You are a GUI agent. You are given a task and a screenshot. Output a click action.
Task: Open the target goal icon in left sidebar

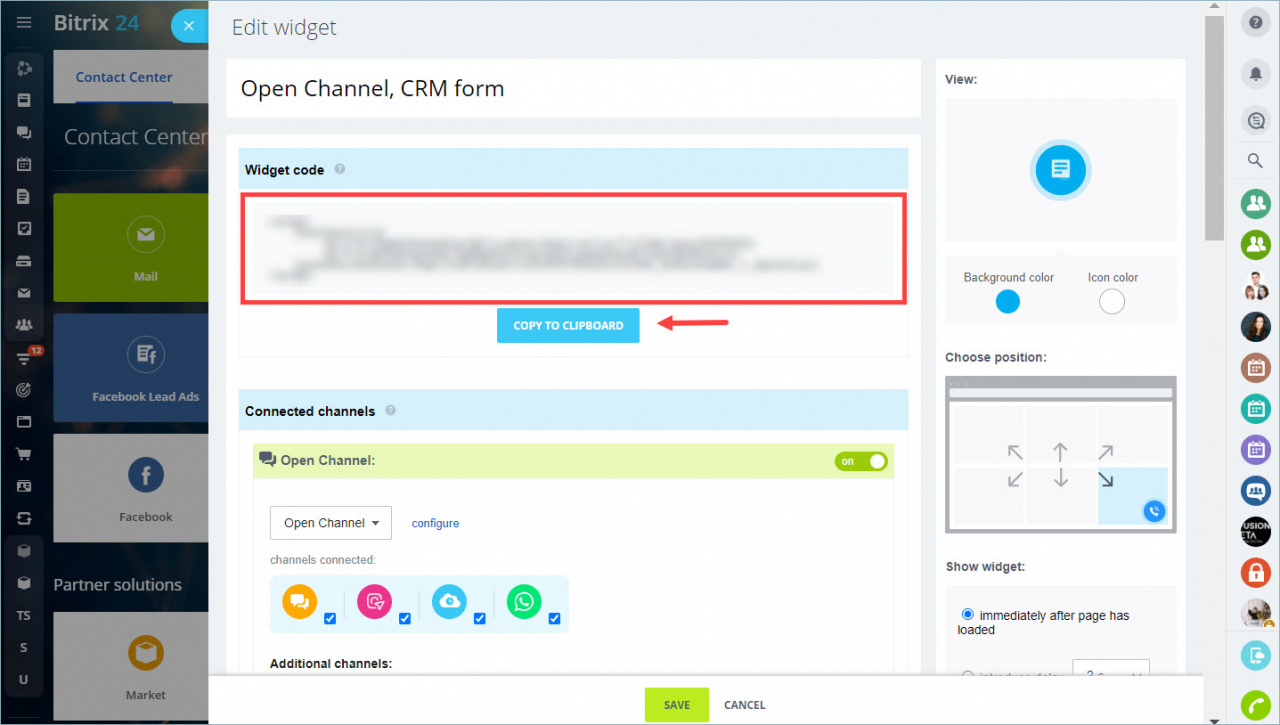24,390
